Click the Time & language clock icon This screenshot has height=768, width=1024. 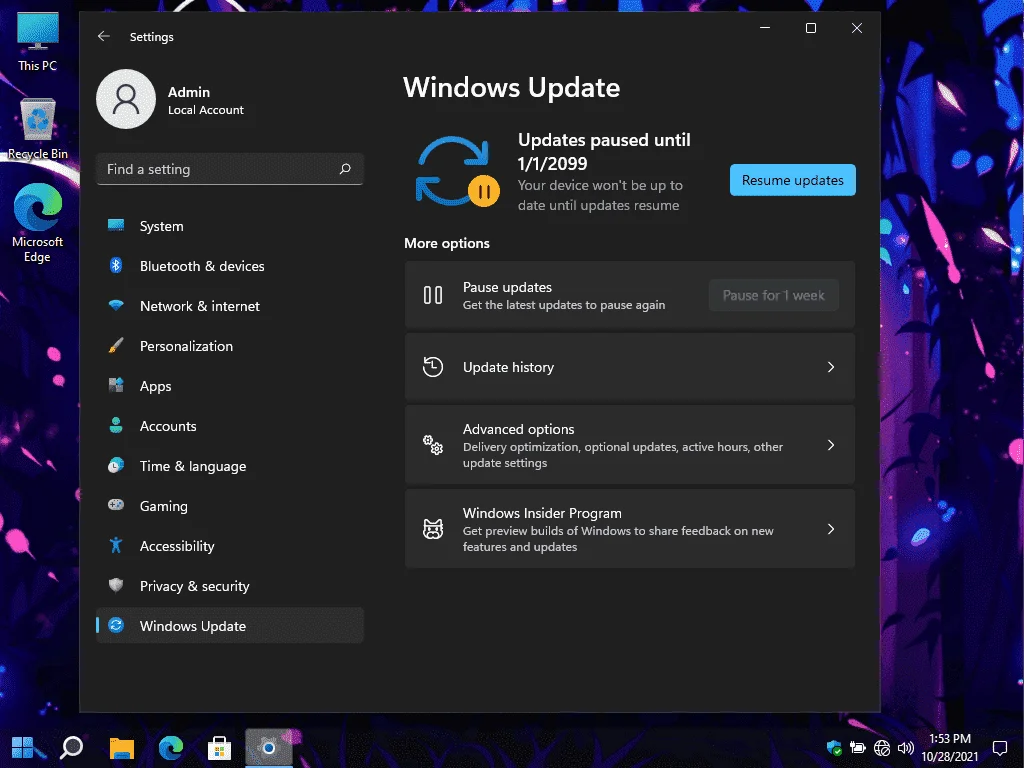116,466
